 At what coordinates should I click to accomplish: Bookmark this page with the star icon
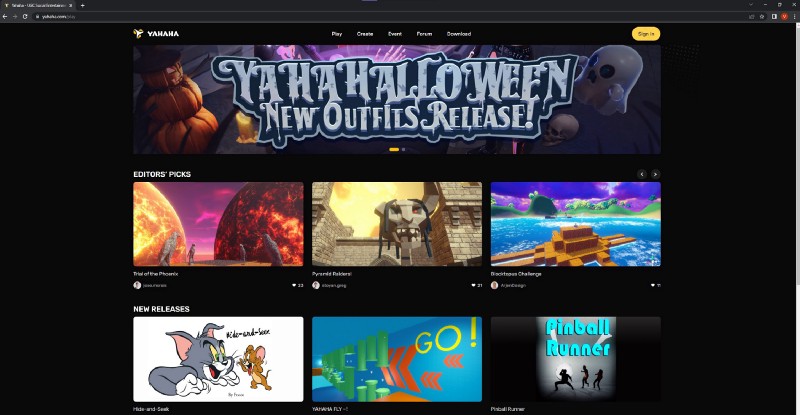pyautogui.click(x=762, y=17)
